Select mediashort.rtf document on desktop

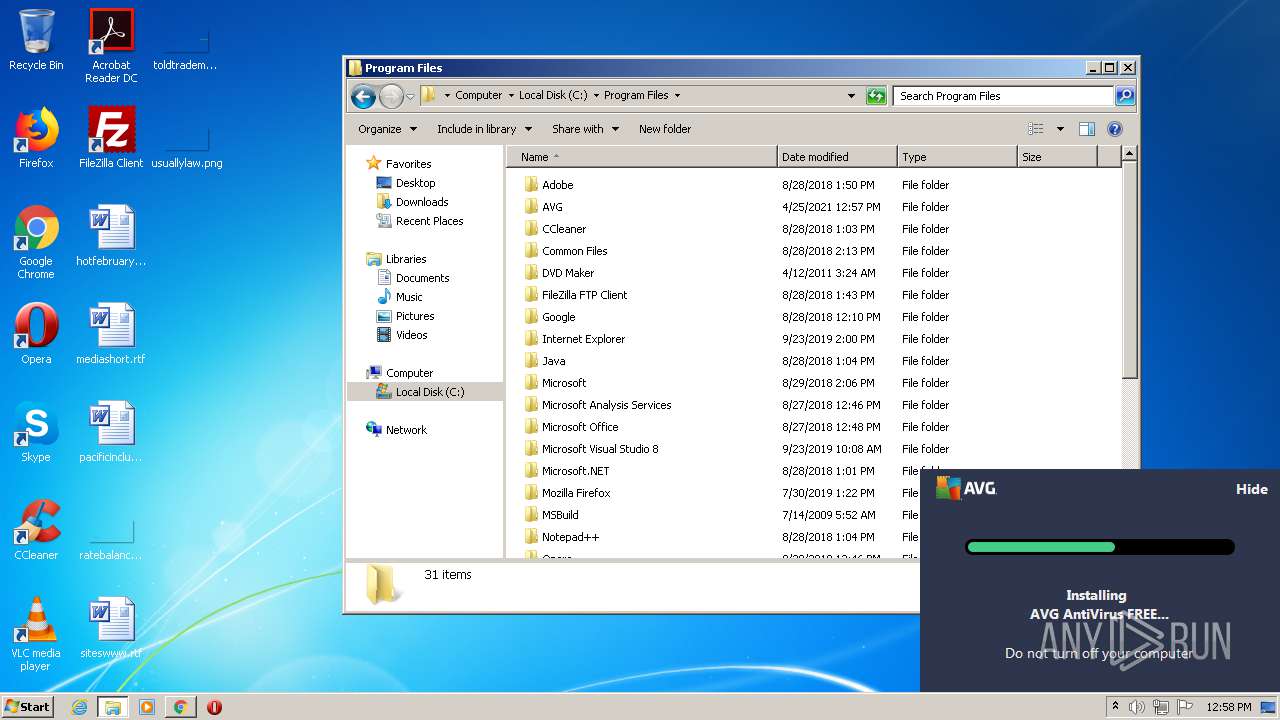(111, 334)
